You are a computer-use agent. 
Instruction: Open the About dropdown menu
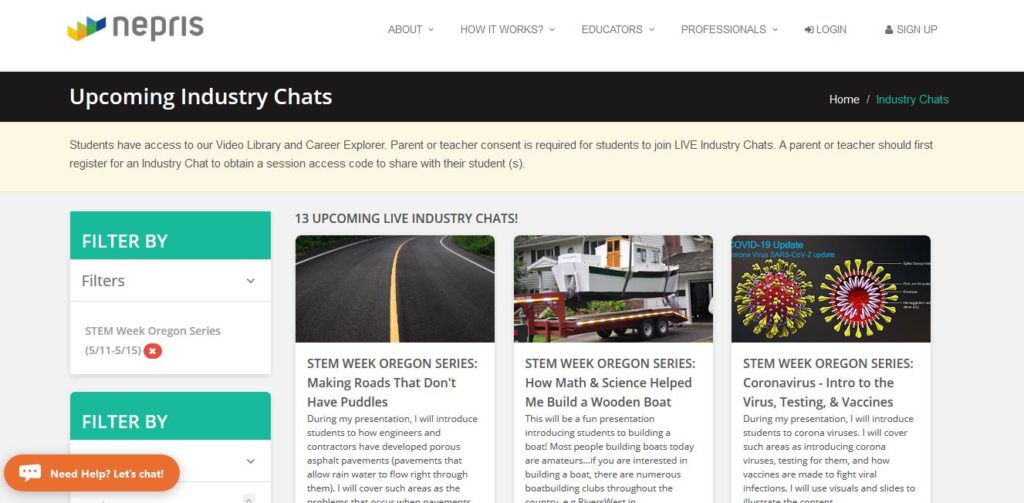click(x=411, y=29)
